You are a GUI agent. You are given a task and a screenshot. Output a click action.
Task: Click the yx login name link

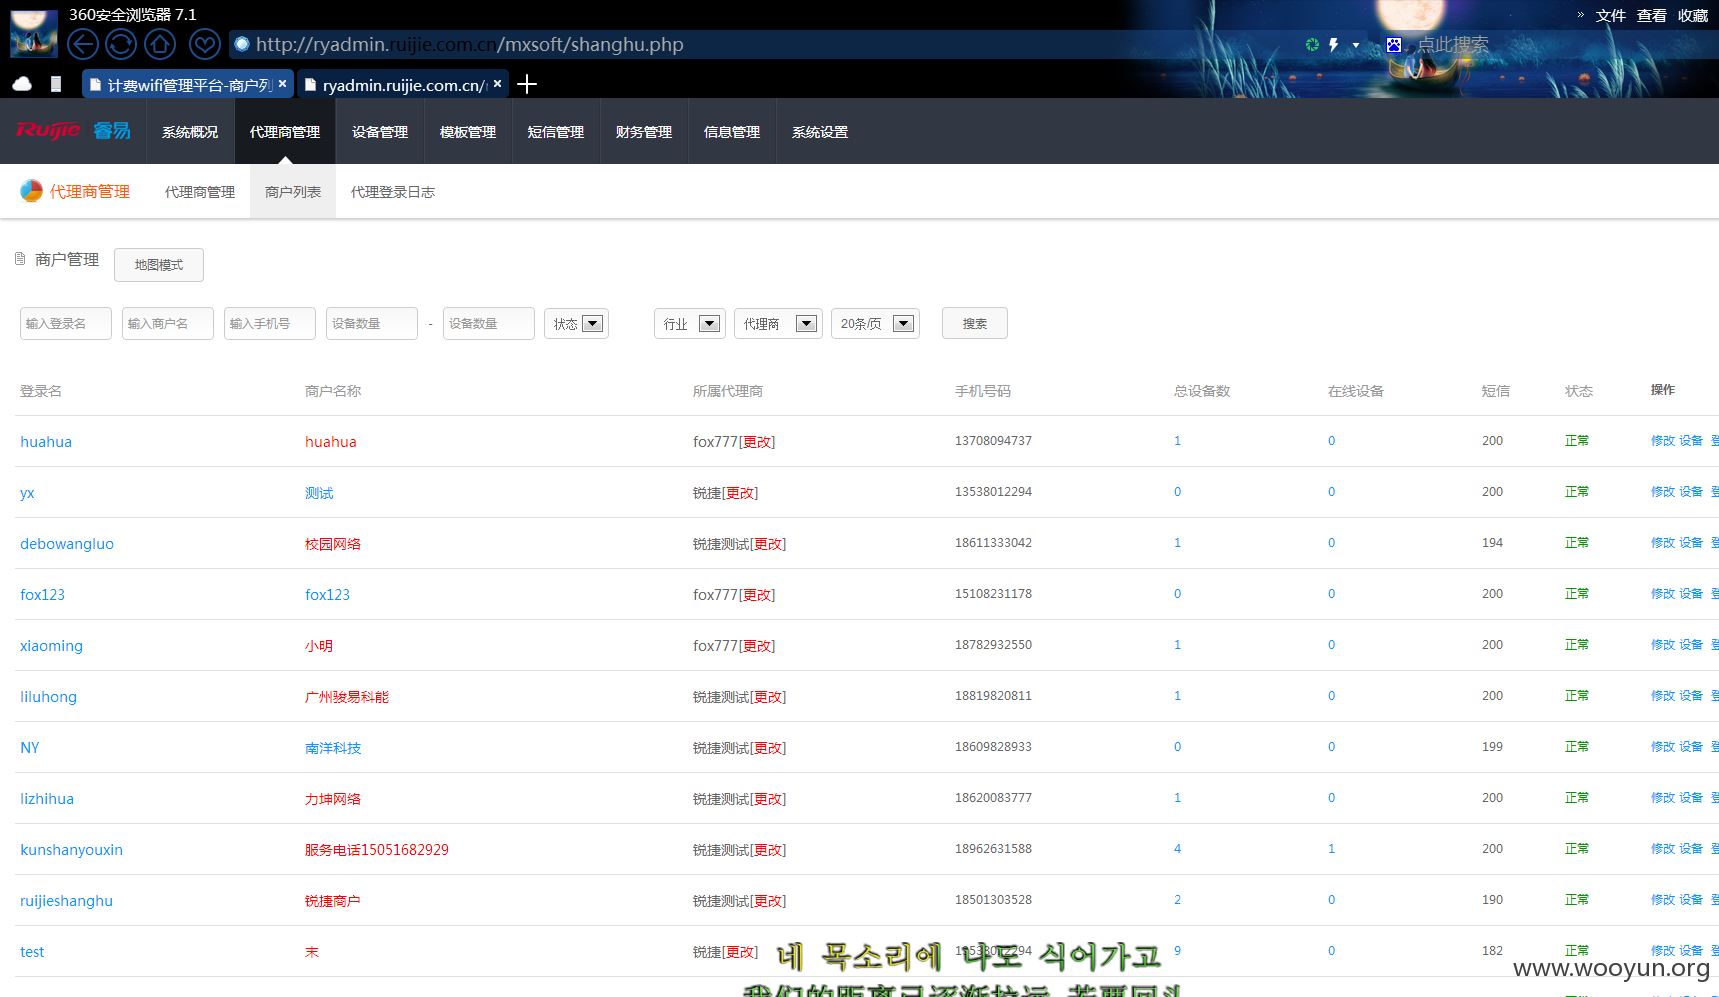(x=27, y=492)
